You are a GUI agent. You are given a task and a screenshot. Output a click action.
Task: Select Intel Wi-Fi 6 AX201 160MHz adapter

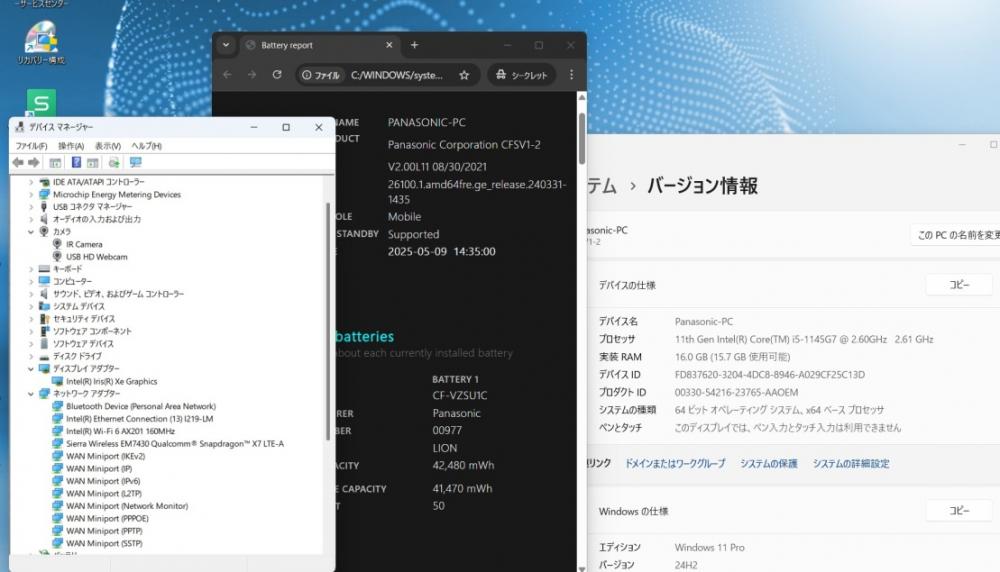[120, 431]
